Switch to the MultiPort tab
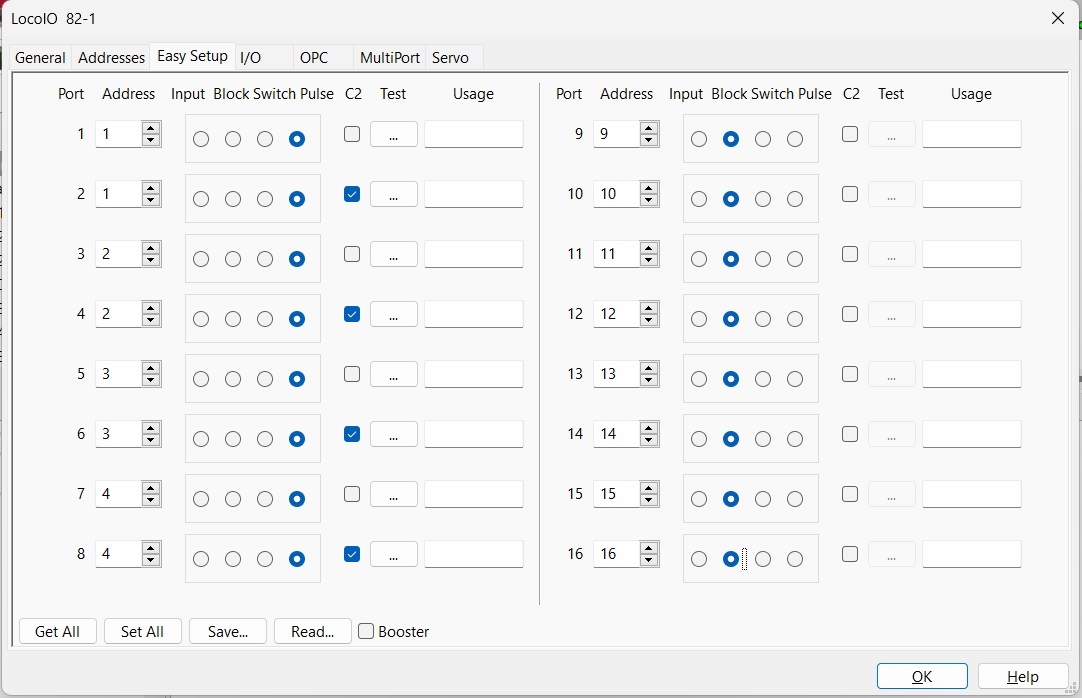Screen dimensions: 1082x698 coord(390,58)
